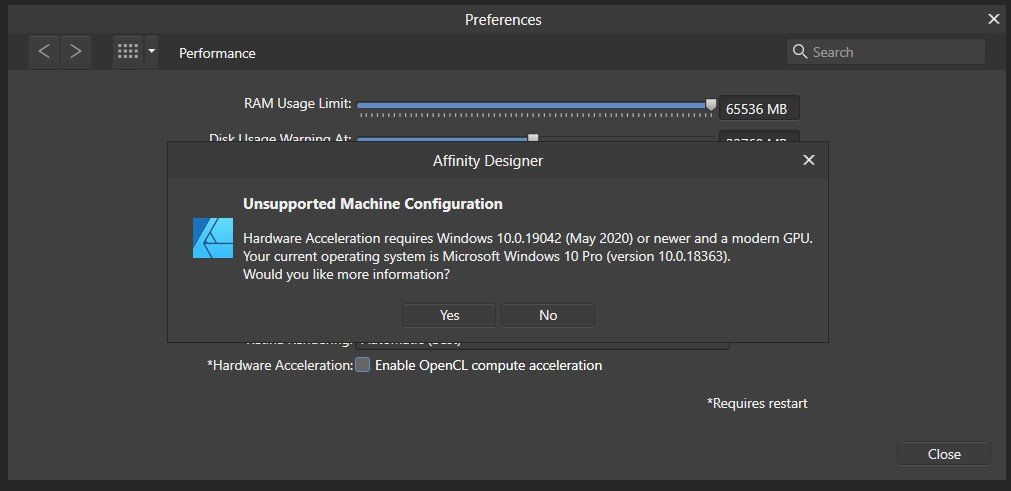Close the Affinity Designer dialog

tap(809, 160)
